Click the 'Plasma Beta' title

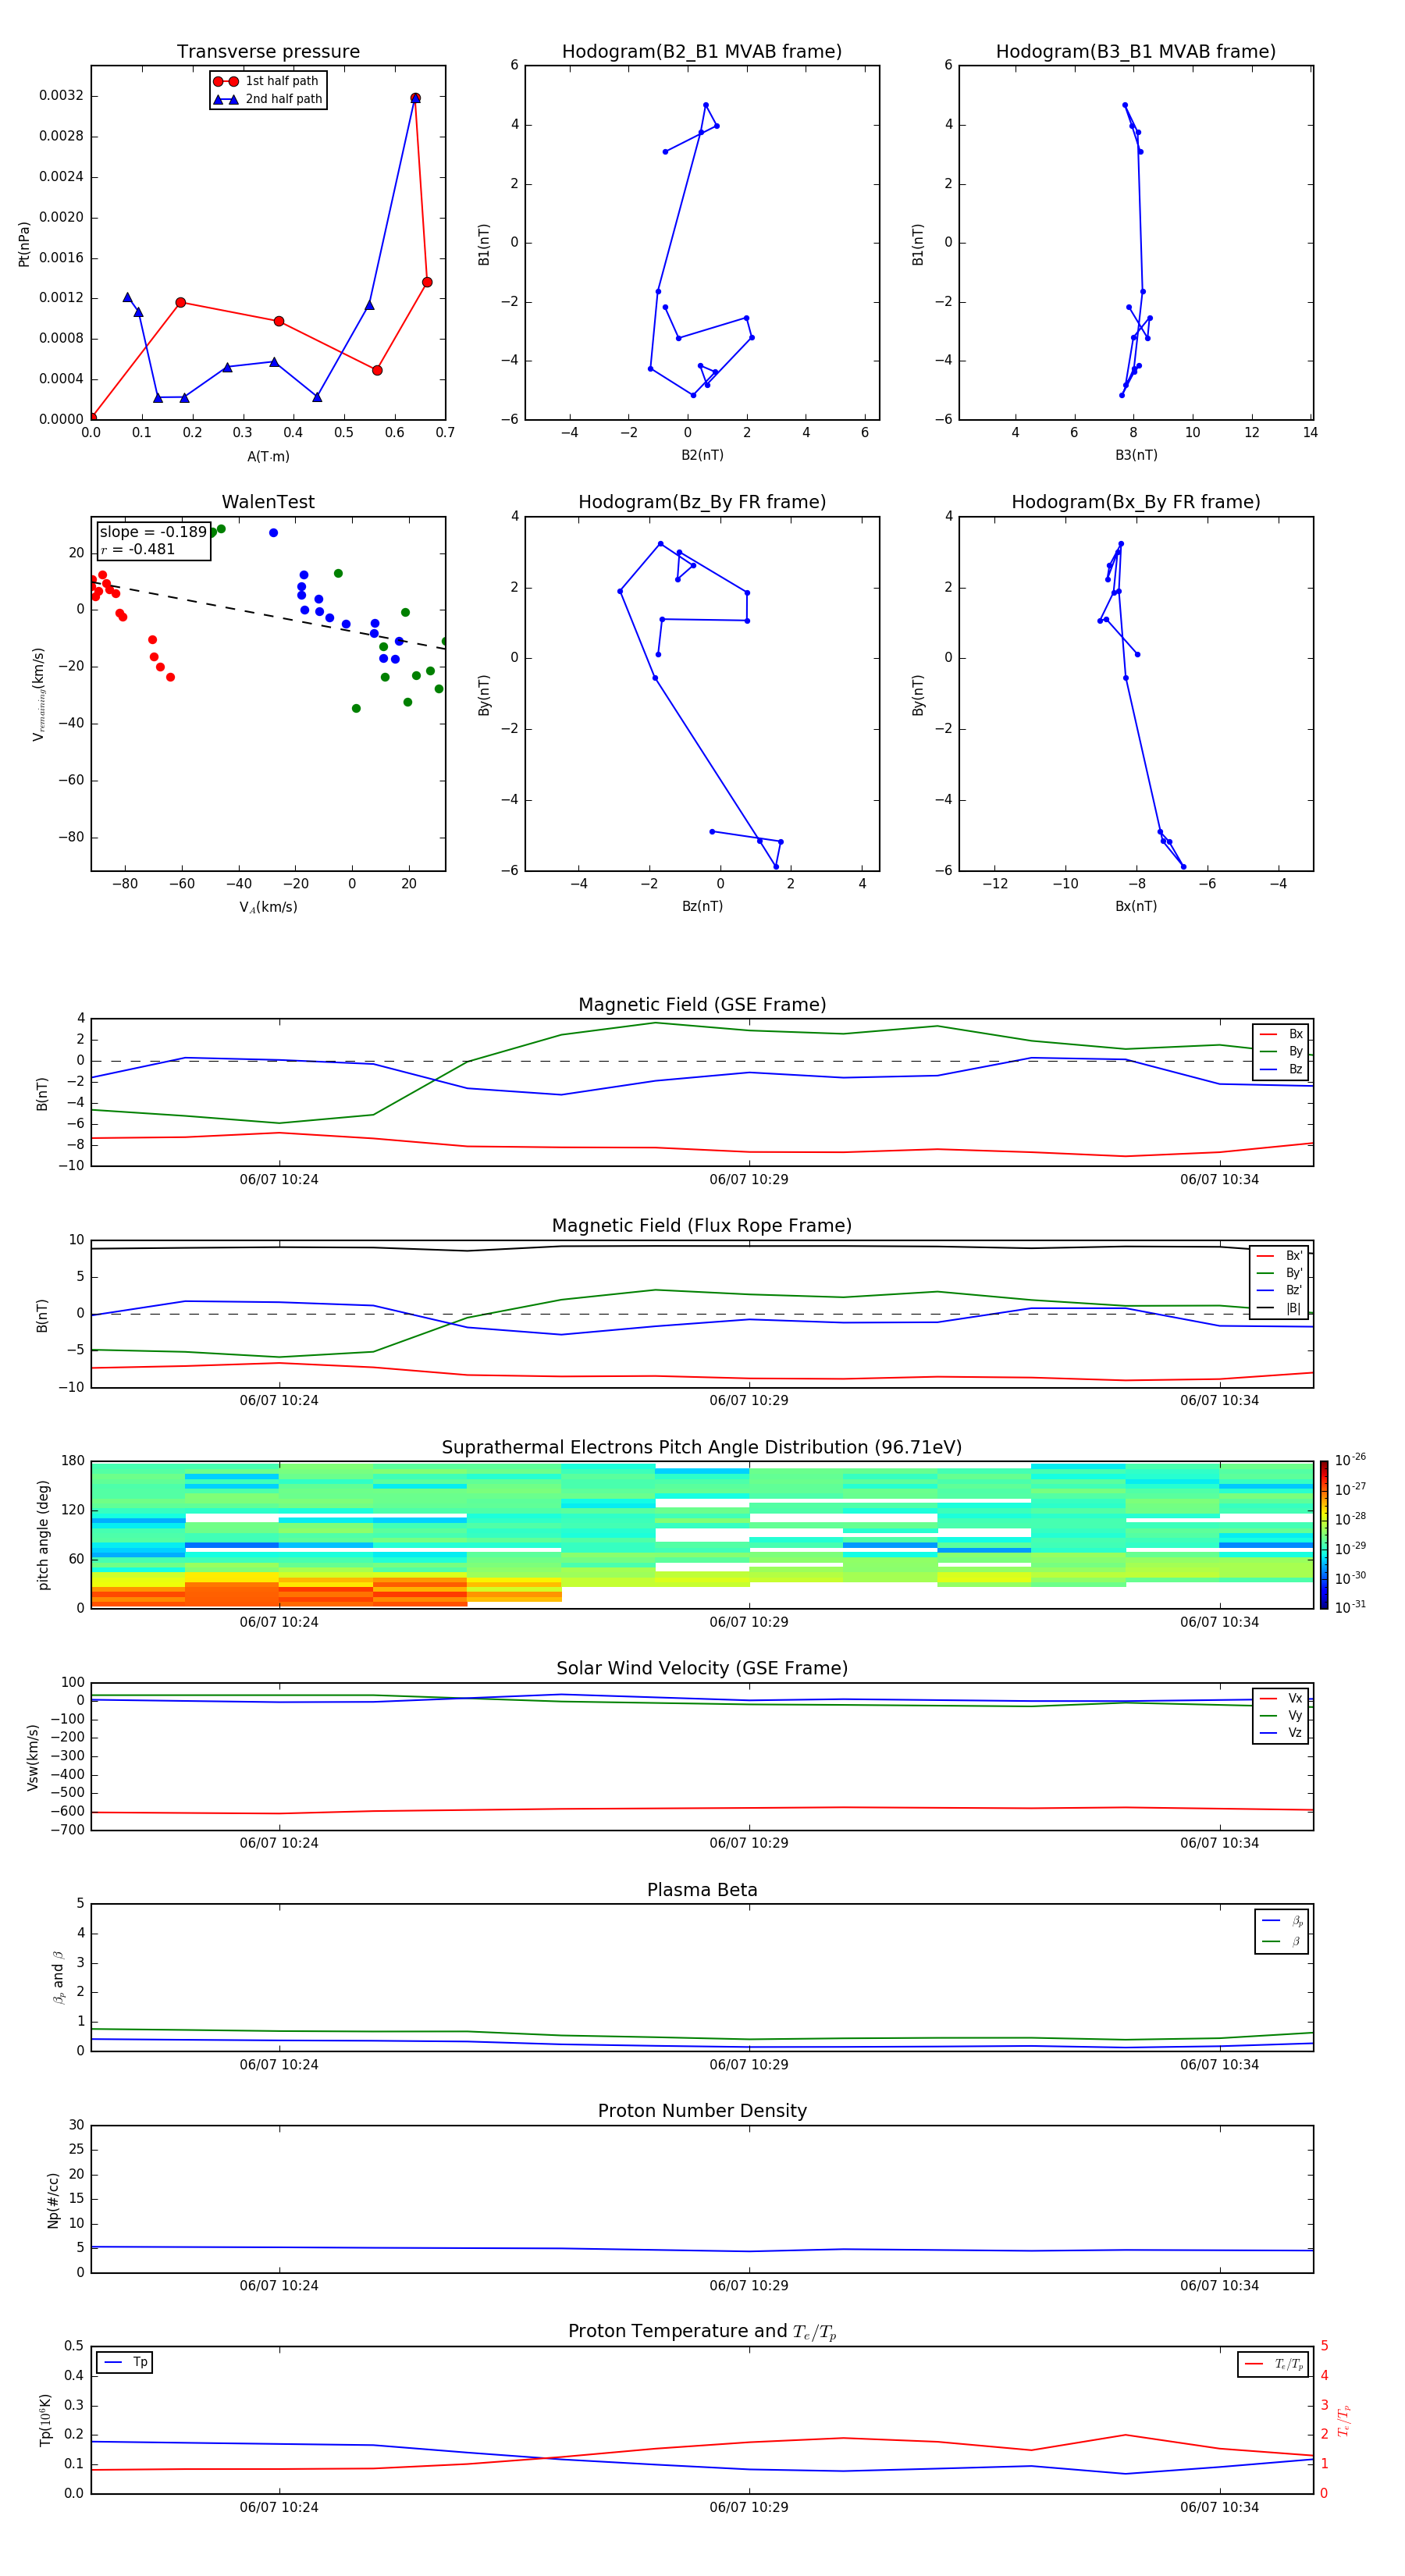pyautogui.click(x=702, y=1890)
